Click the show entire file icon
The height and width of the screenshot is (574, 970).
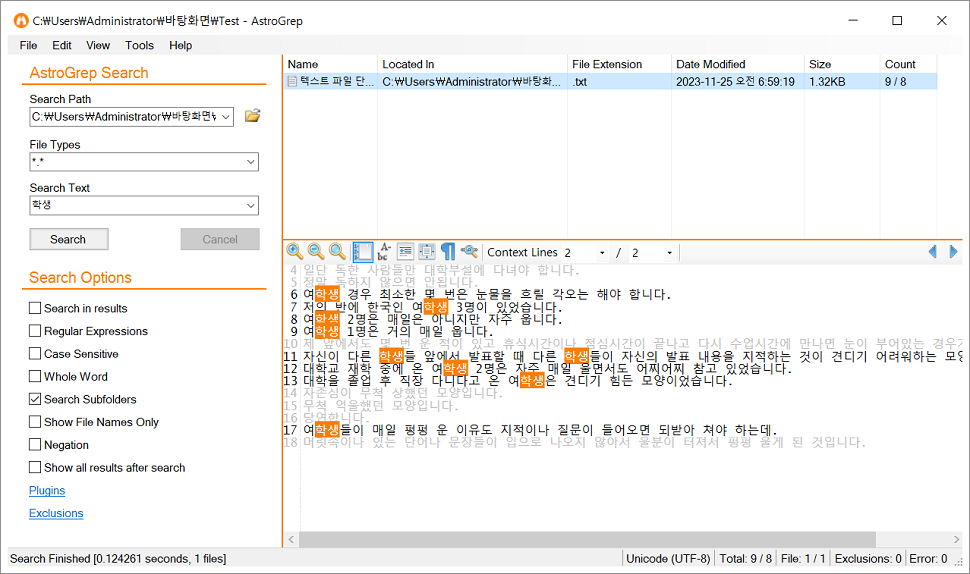click(427, 251)
